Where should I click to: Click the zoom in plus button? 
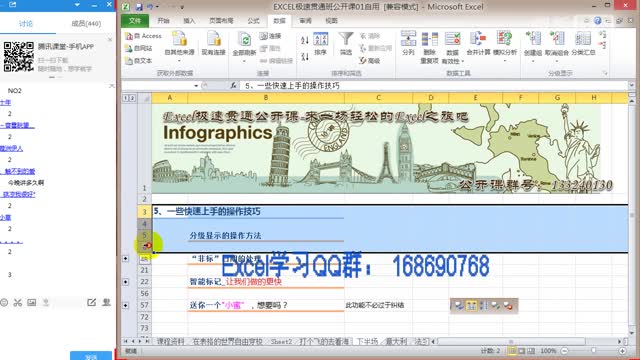point(622,351)
